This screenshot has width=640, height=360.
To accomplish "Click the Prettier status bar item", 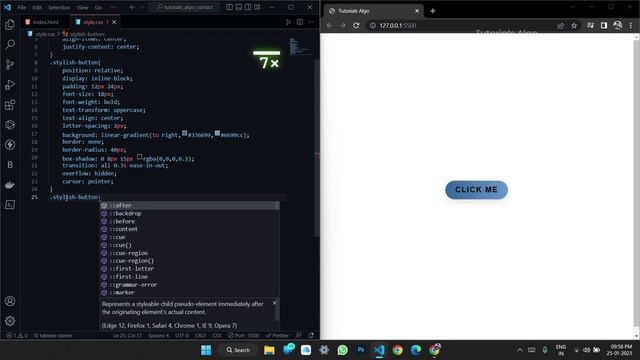I will tap(277, 336).
